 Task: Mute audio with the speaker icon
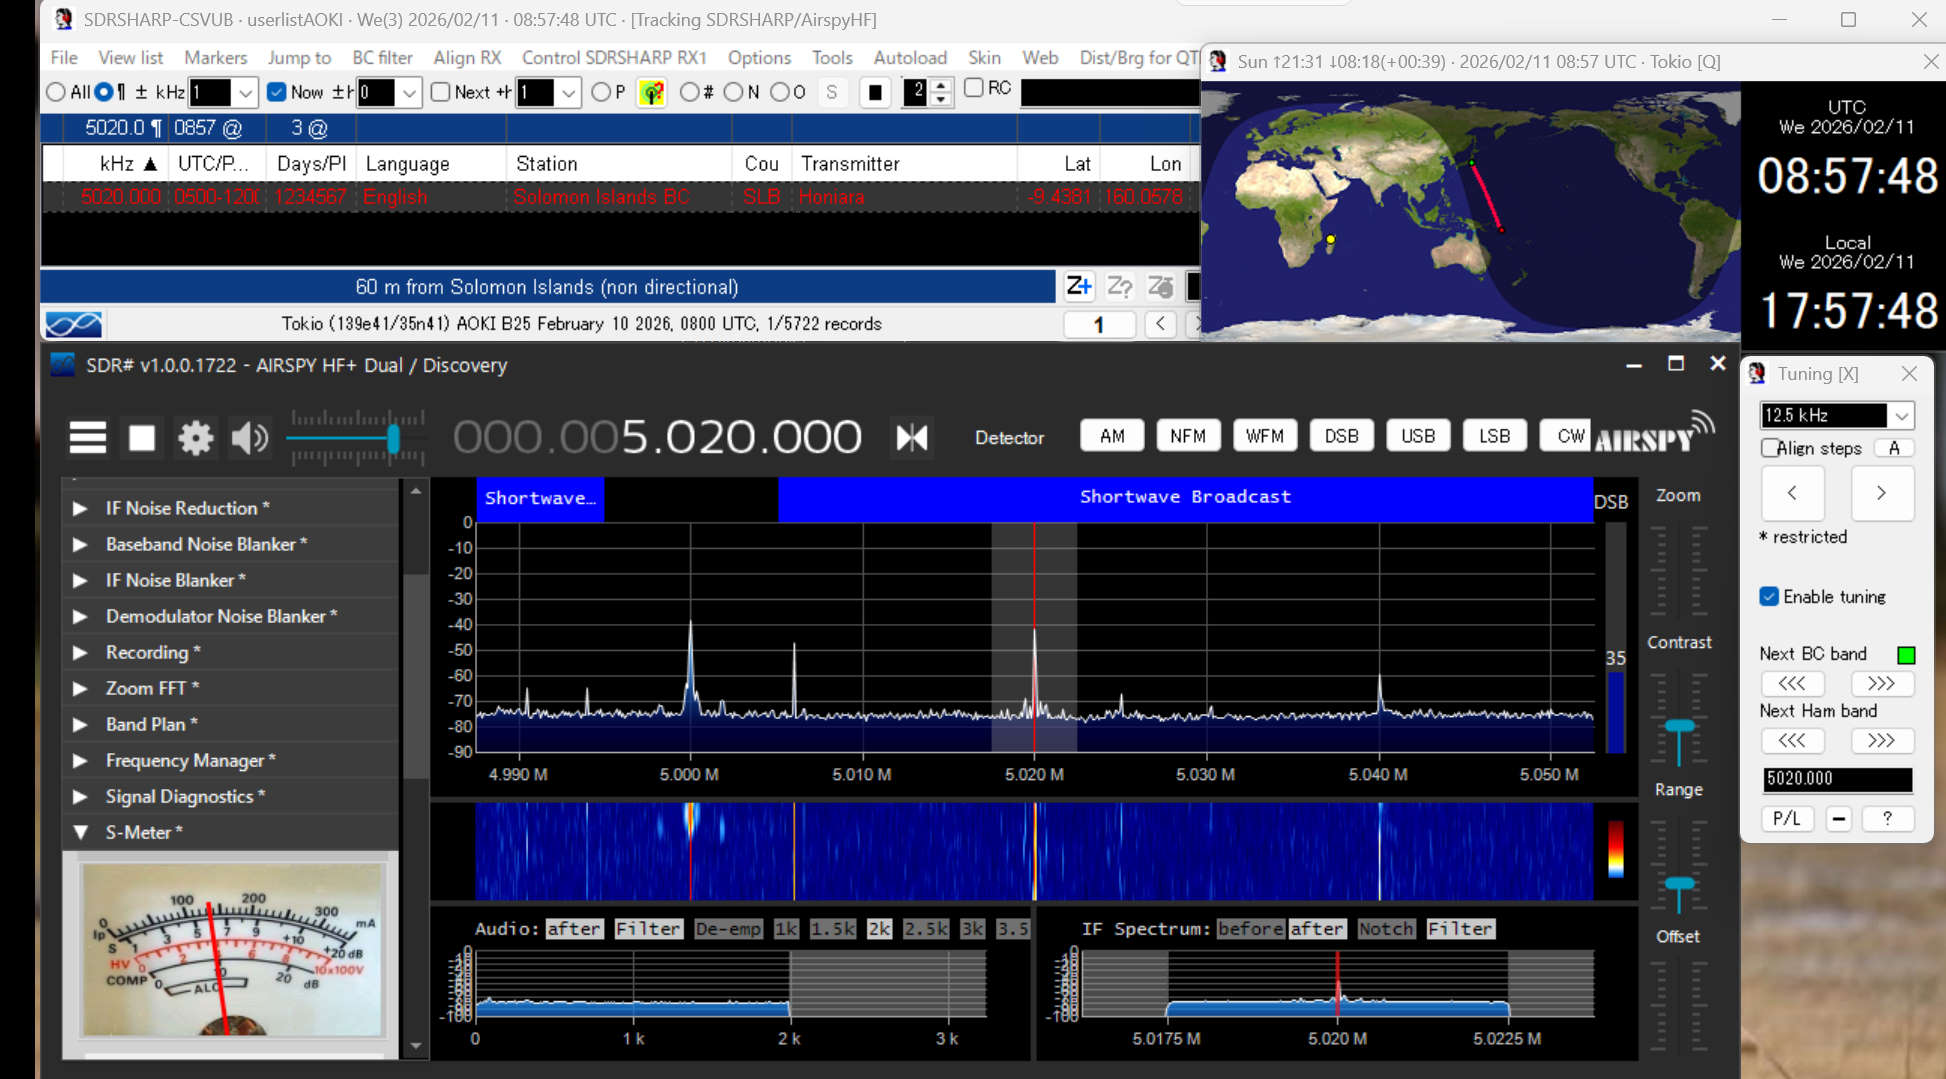(249, 437)
